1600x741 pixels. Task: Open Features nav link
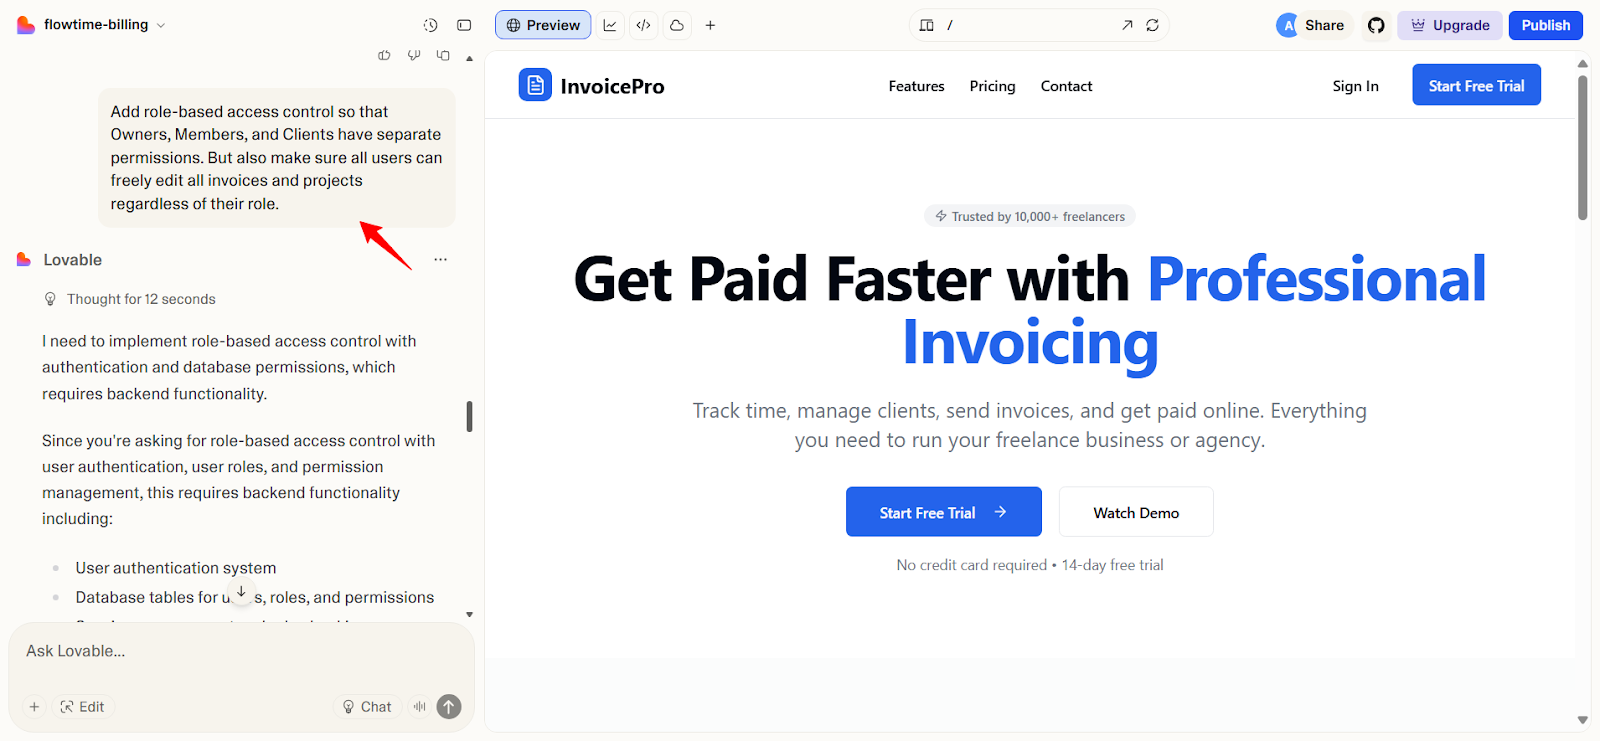click(916, 86)
